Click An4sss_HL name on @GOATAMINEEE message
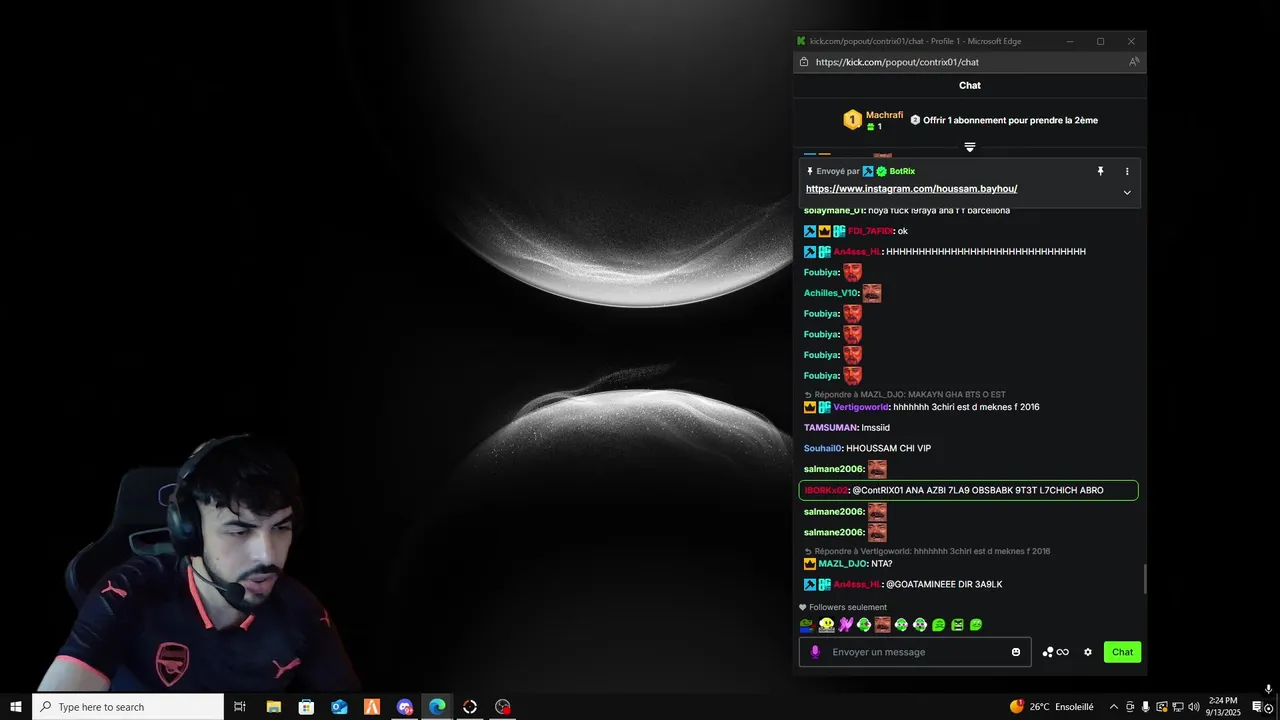1280x720 pixels. (857, 584)
